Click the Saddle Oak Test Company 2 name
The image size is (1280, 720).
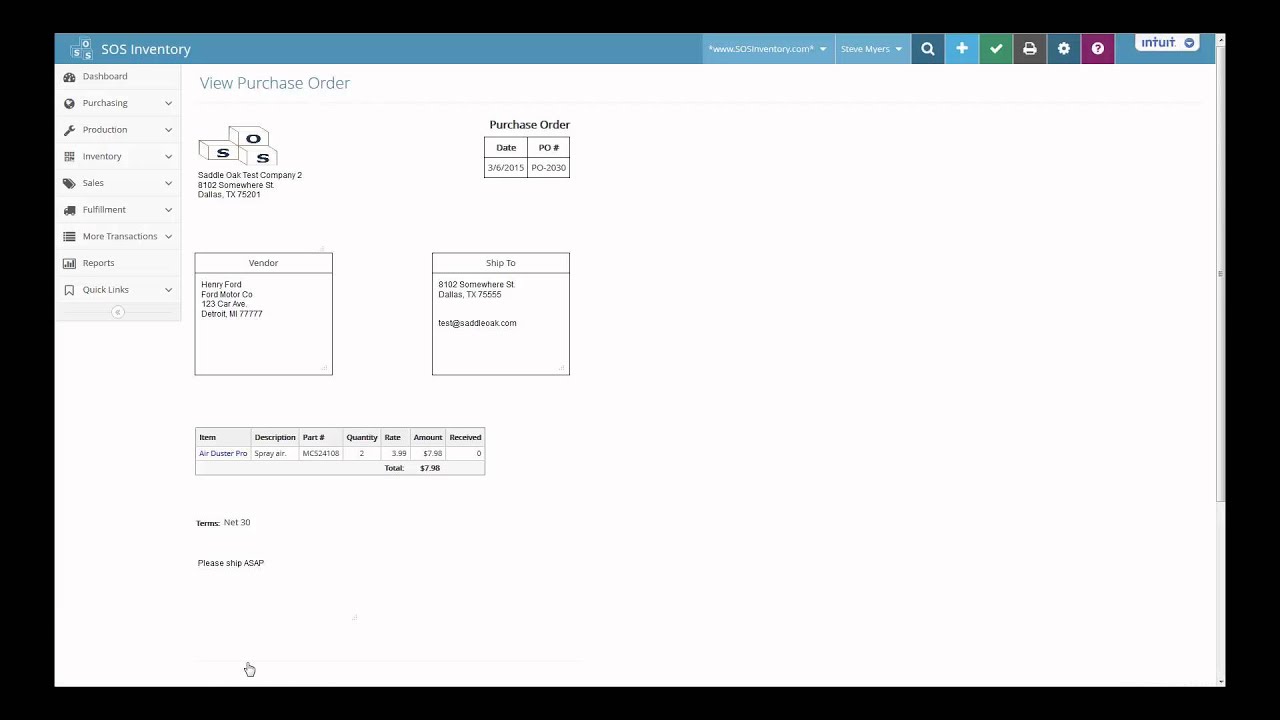[250, 176]
